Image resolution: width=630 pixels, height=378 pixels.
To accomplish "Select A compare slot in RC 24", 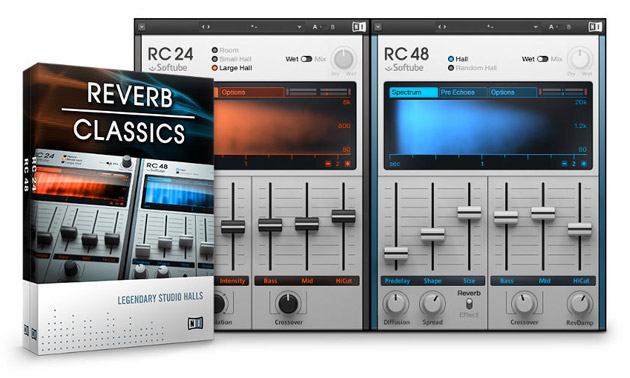I will [315, 27].
